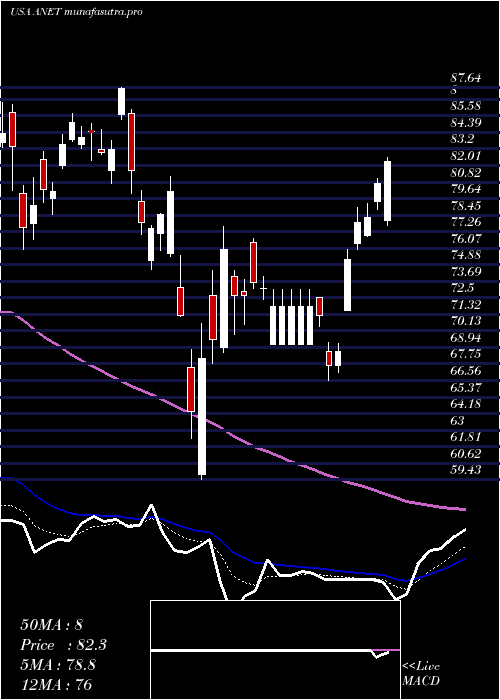The image size is (500, 700).
Task: Pick the 59.43 axis value
Action: click(x=466, y=470)
